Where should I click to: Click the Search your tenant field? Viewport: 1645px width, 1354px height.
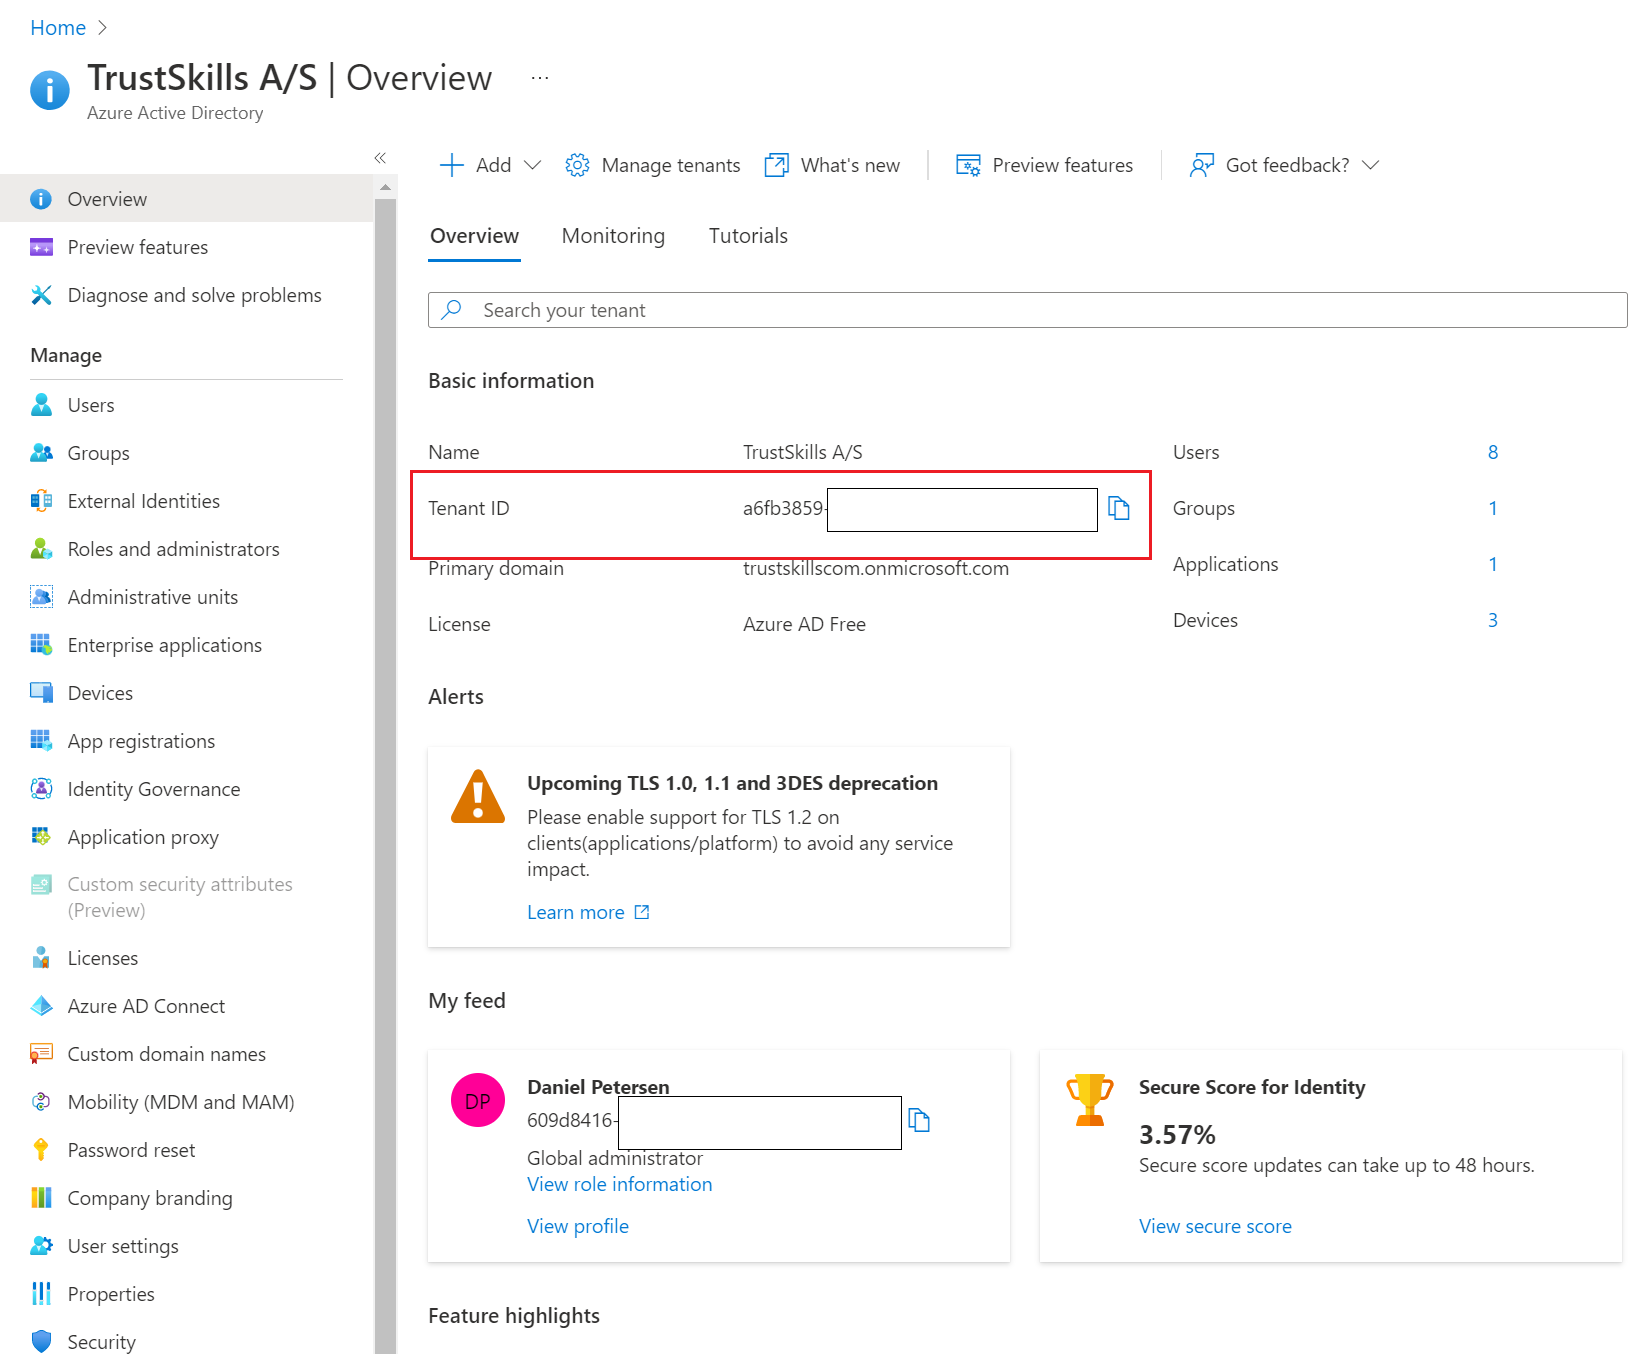pos(1027,310)
